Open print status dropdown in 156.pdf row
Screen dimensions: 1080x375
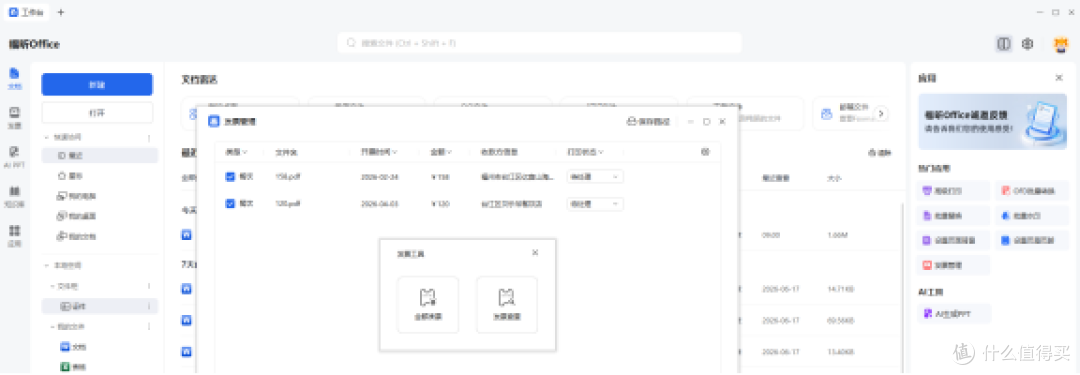click(x=595, y=177)
